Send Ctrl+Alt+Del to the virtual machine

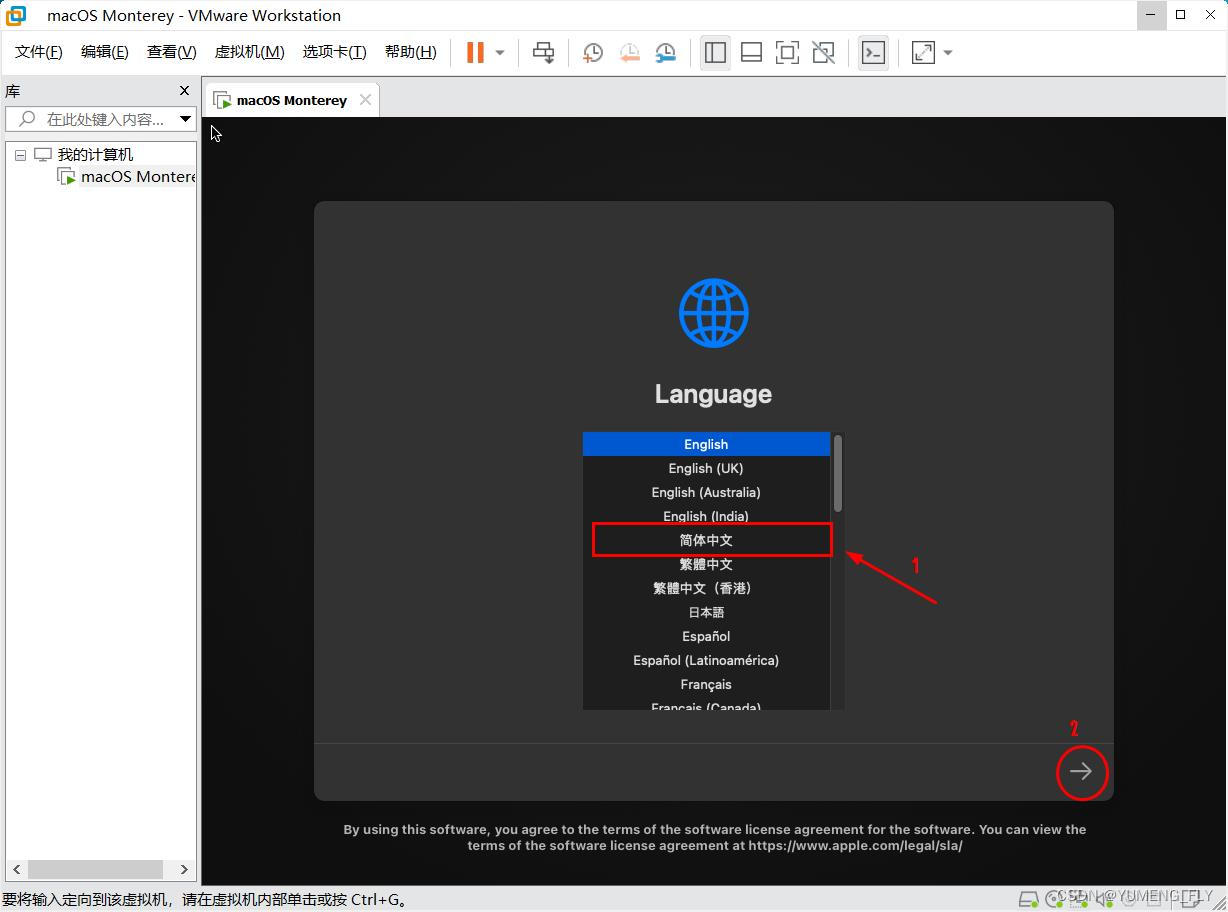tap(543, 53)
